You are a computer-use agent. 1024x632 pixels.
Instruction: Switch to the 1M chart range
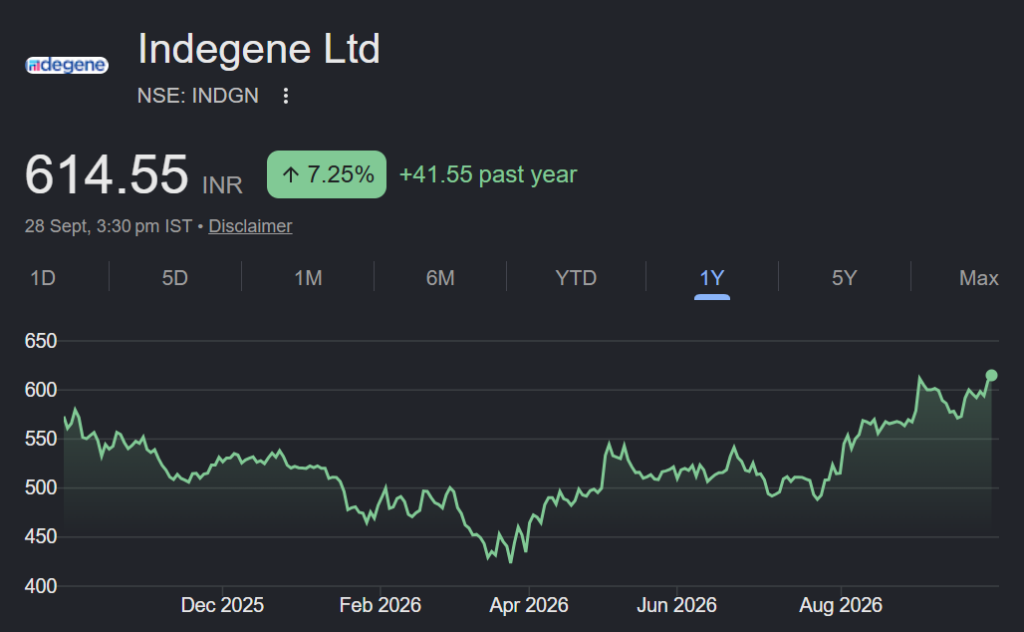308,278
